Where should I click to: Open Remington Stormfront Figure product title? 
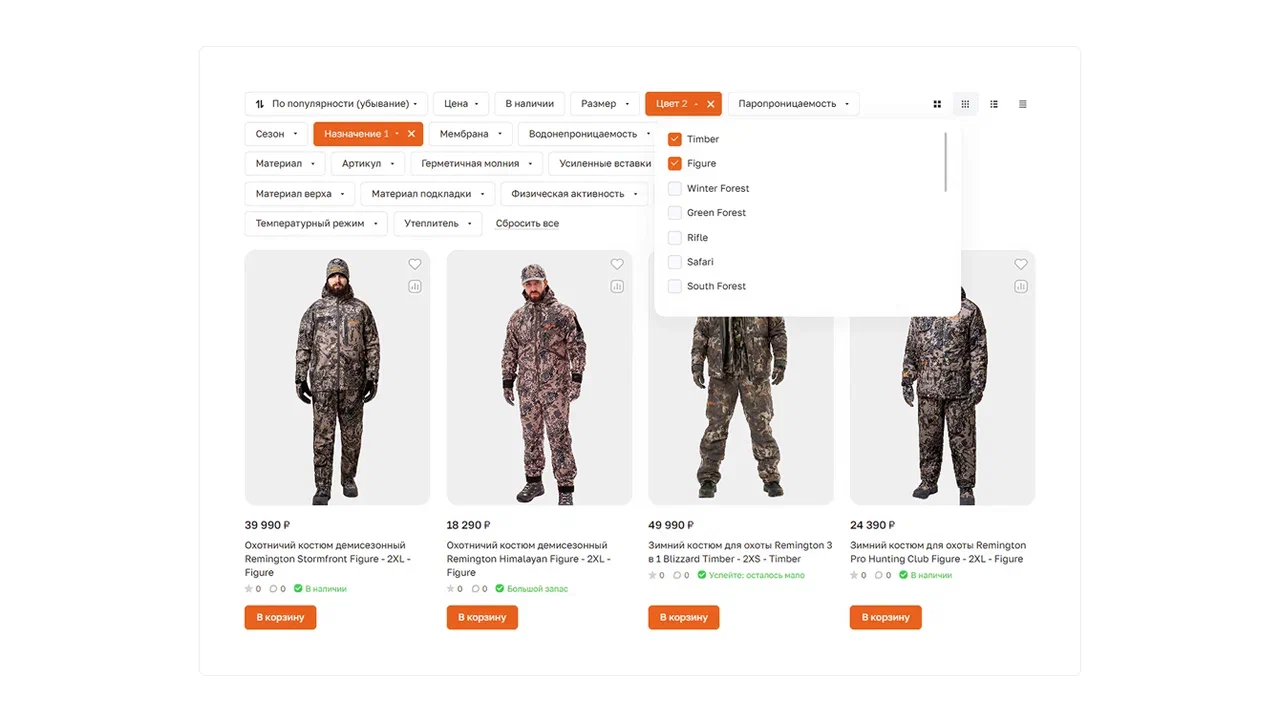point(329,559)
